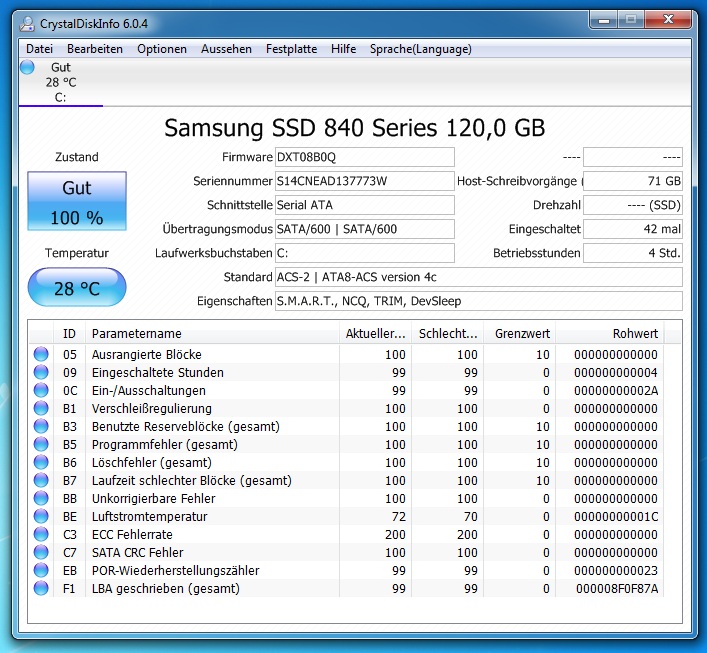The width and height of the screenshot is (707, 653).
Task: Click the Laufwerksbuchstaben field
Action: click(365, 253)
